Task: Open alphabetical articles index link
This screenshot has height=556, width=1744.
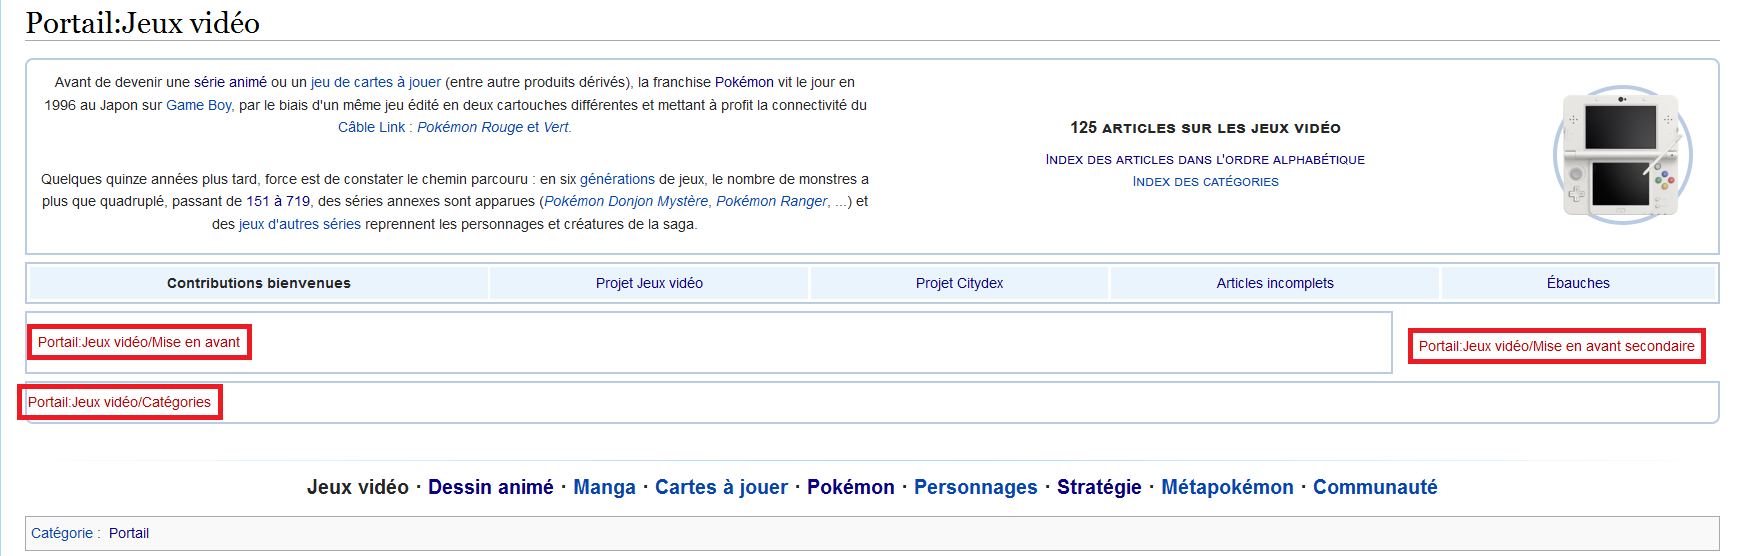Action: (1205, 159)
